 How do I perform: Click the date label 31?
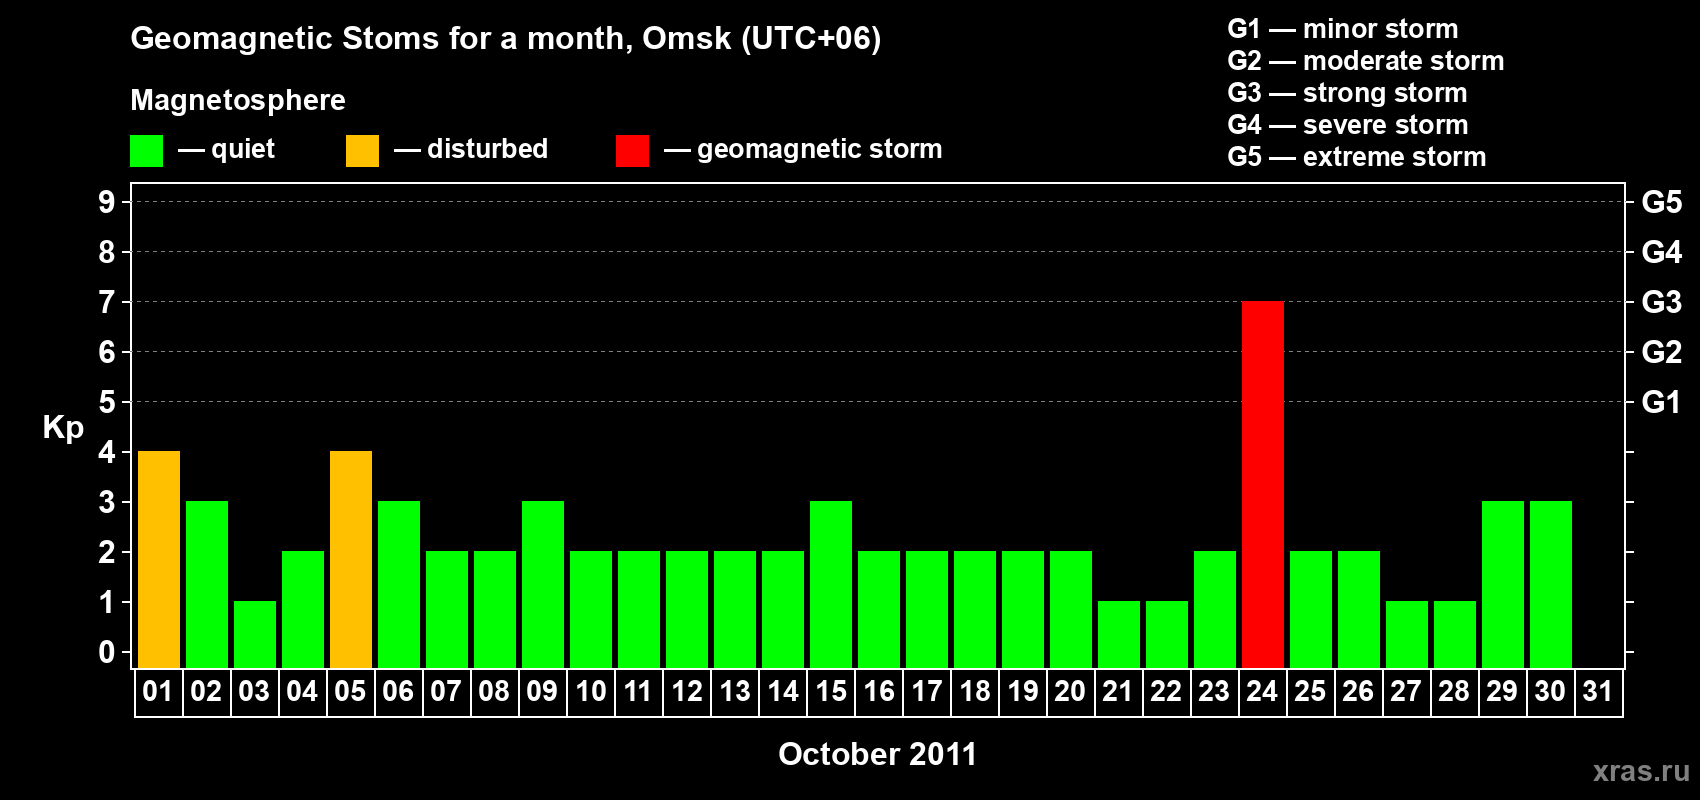1598,691
